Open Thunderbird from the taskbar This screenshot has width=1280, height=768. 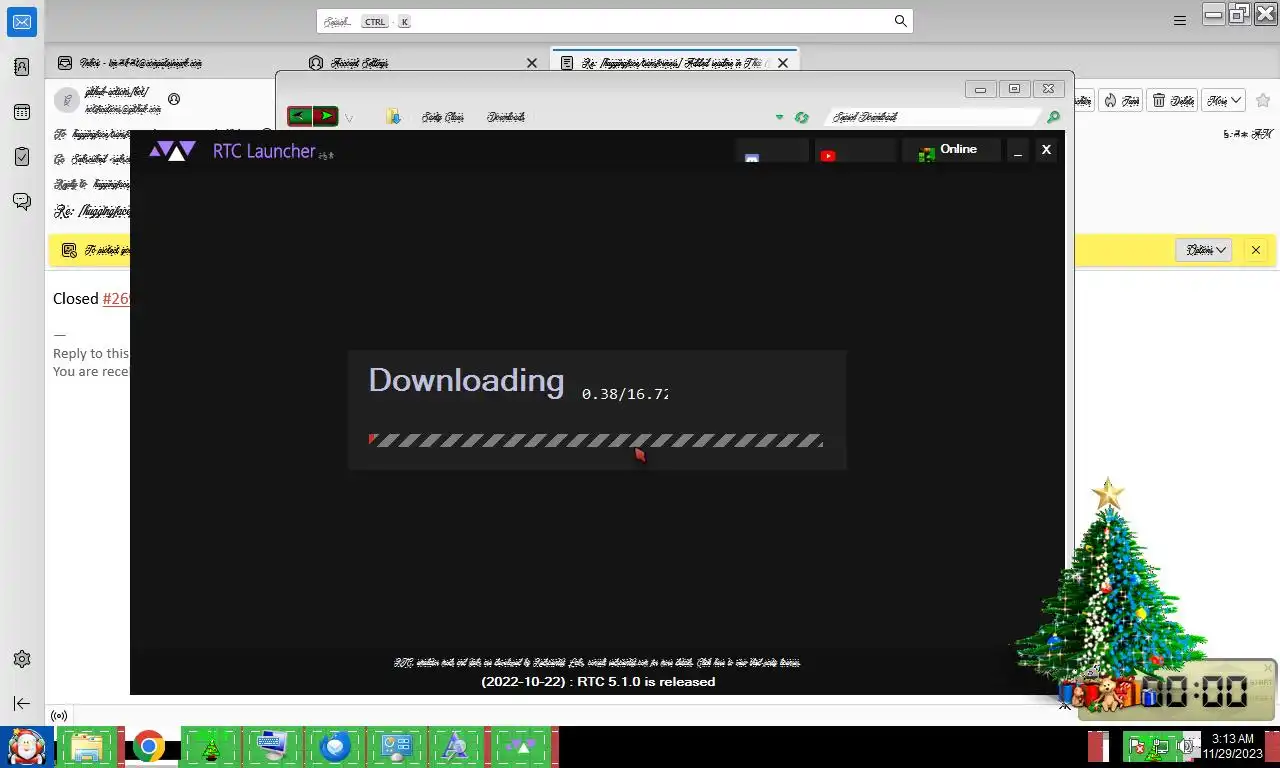pos(335,747)
